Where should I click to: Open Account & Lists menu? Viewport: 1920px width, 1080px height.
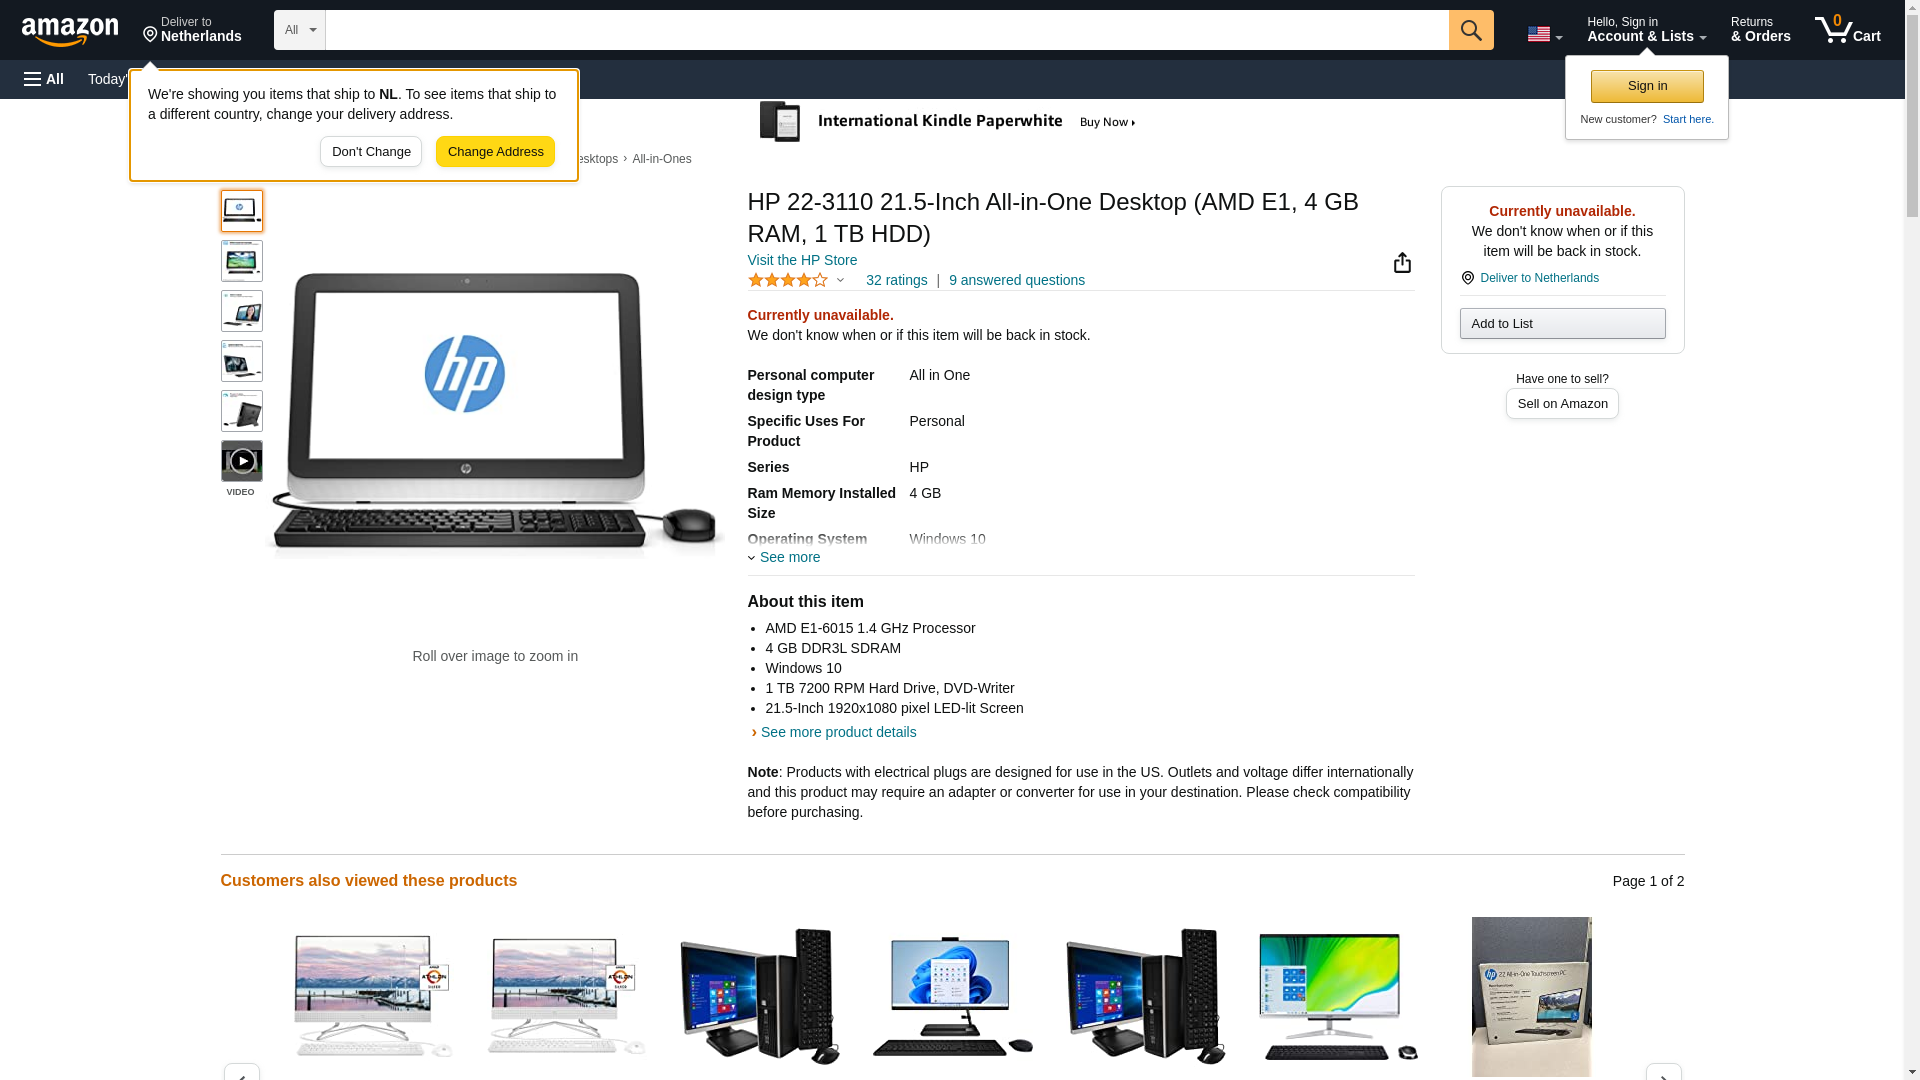pyautogui.click(x=1646, y=30)
